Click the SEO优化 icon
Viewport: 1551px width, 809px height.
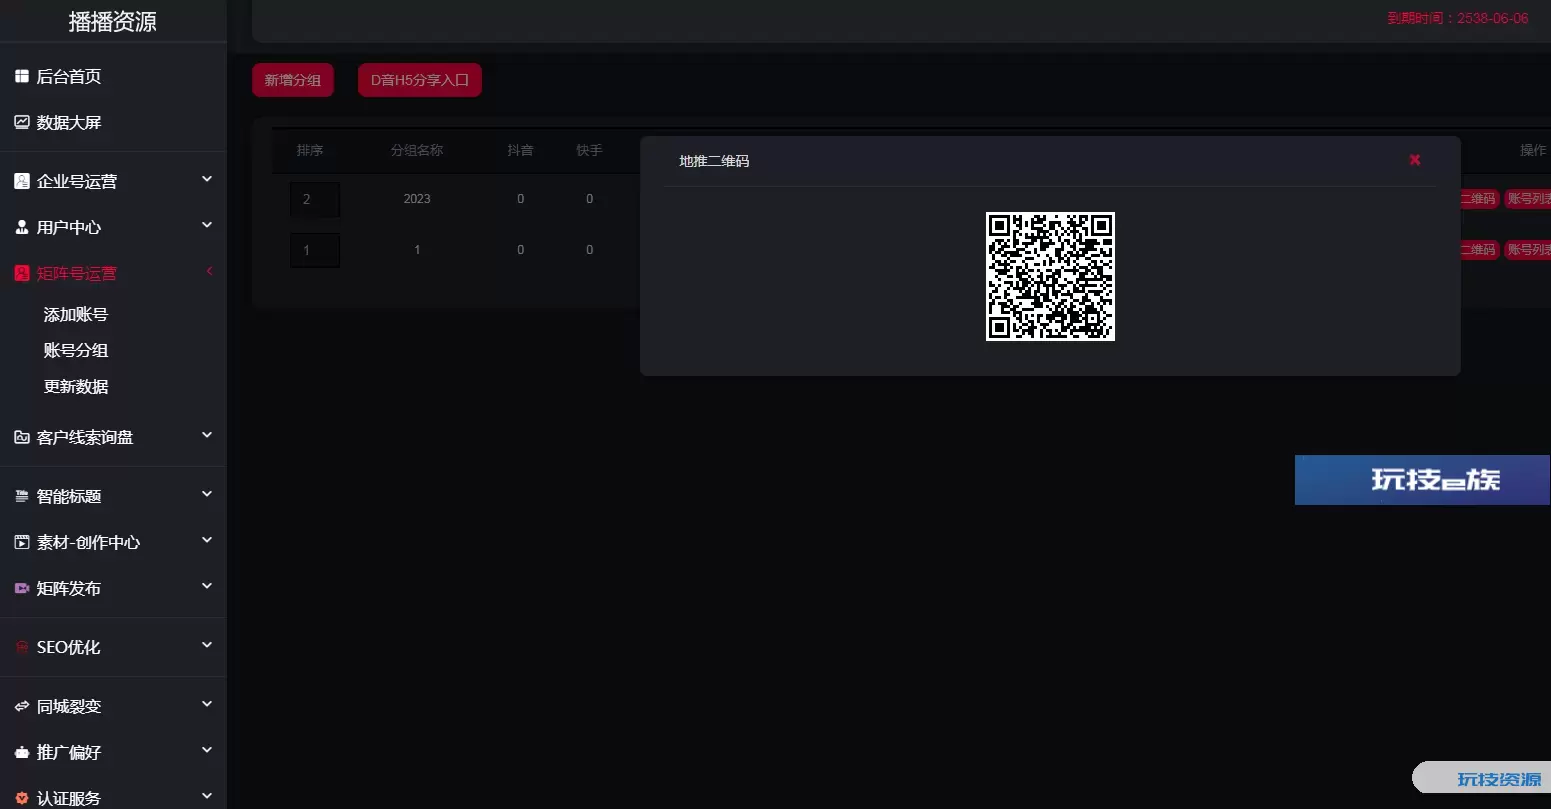(x=21, y=647)
